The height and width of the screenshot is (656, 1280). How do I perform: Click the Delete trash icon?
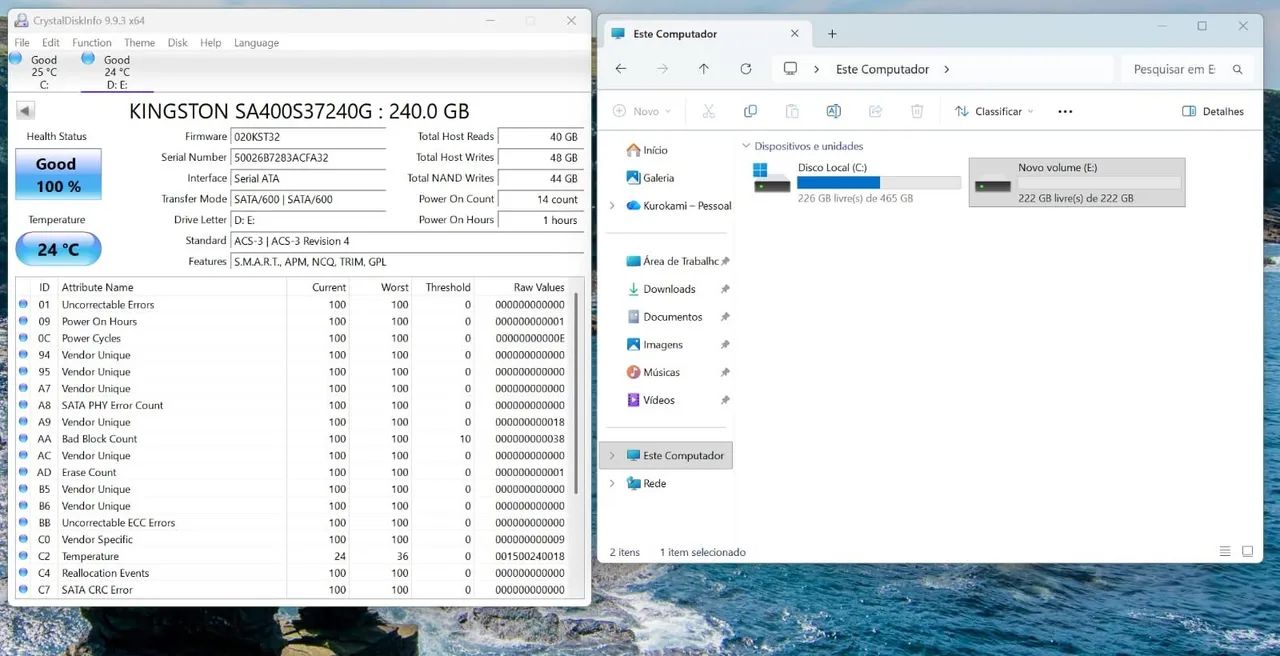point(917,111)
